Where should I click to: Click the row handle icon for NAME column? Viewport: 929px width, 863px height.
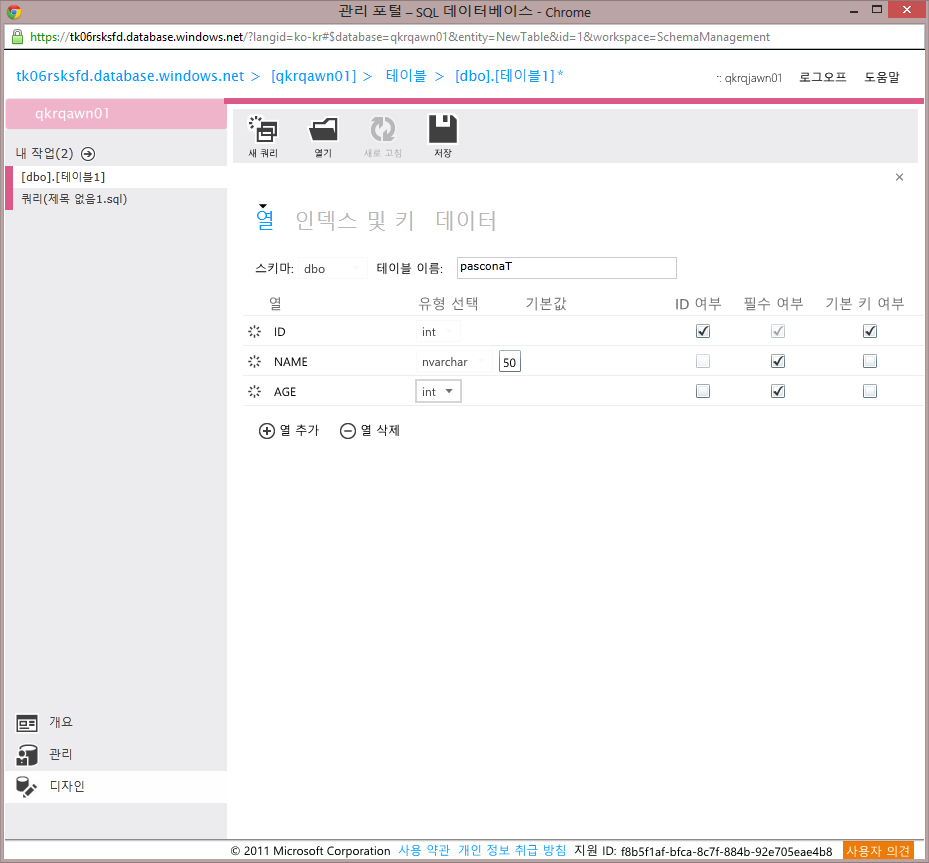click(x=254, y=361)
